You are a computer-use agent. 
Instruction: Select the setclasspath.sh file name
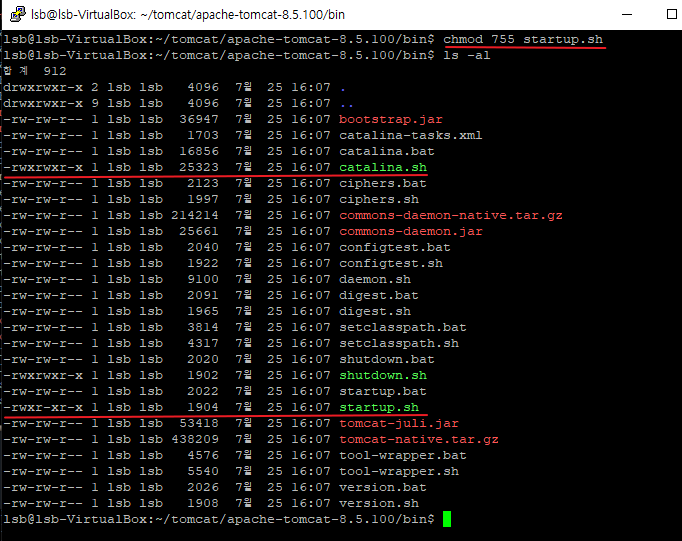pos(399,343)
